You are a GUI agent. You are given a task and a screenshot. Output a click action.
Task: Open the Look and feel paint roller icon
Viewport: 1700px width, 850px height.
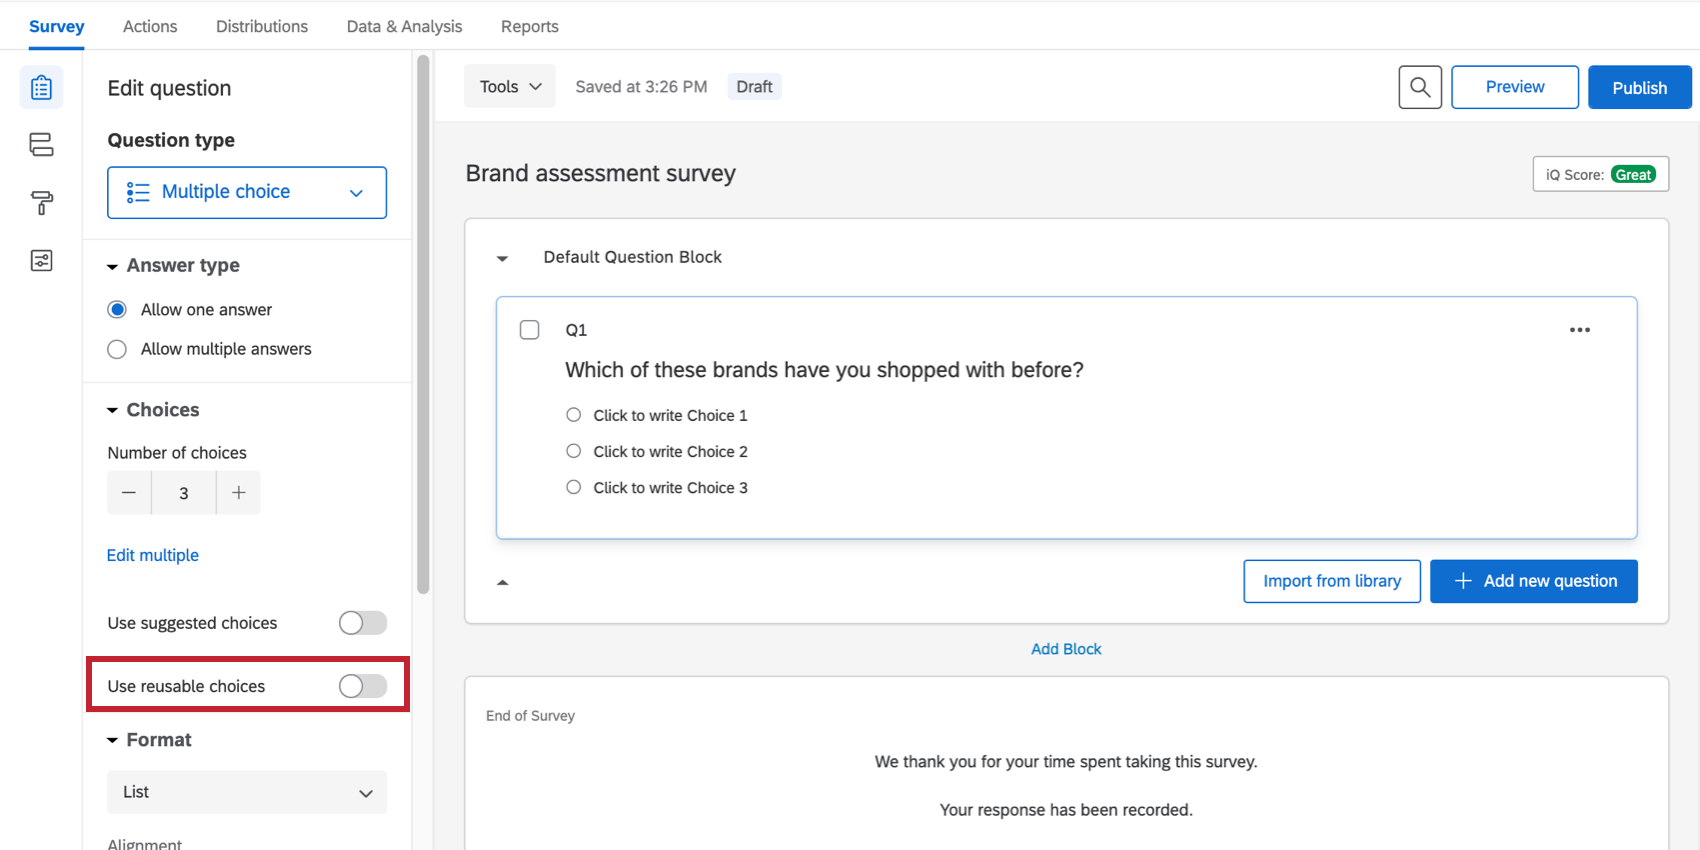(x=41, y=203)
